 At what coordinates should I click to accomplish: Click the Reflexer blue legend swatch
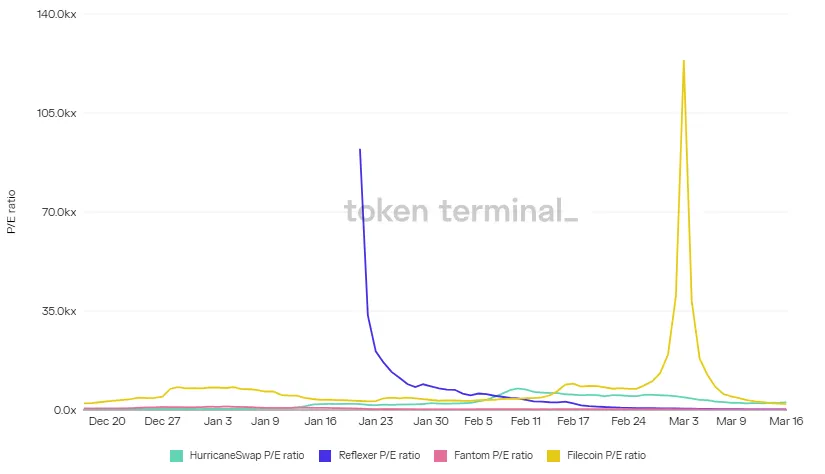(325, 456)
